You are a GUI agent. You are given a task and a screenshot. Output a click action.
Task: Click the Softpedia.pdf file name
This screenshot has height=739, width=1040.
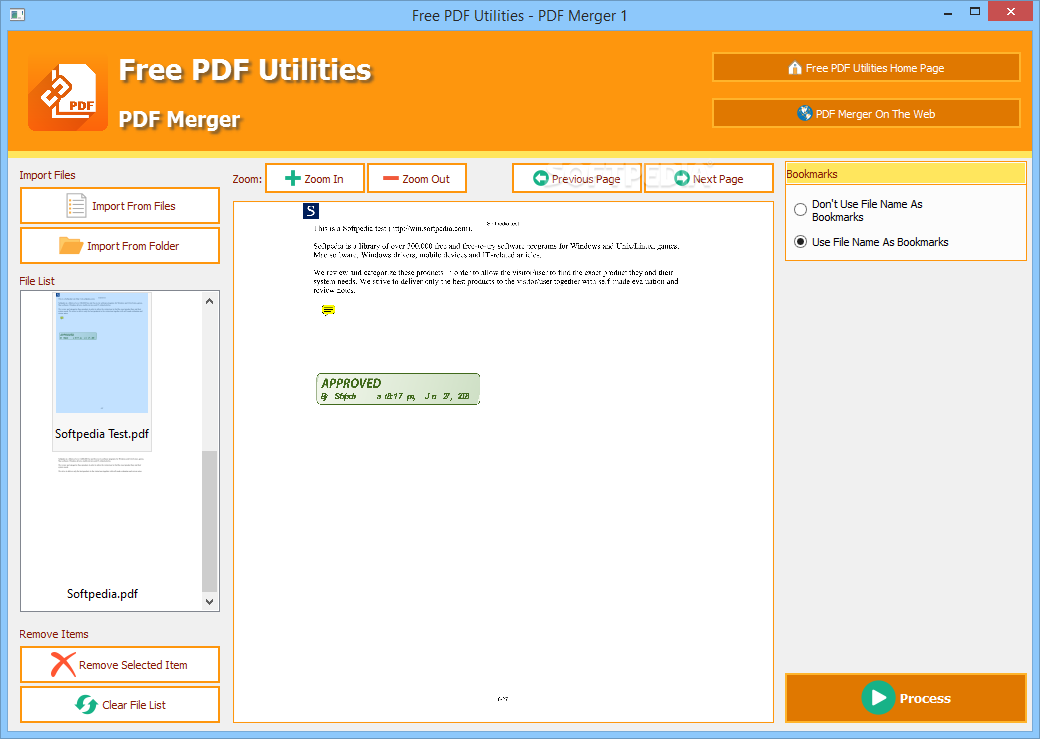click(x=102, y=594)
